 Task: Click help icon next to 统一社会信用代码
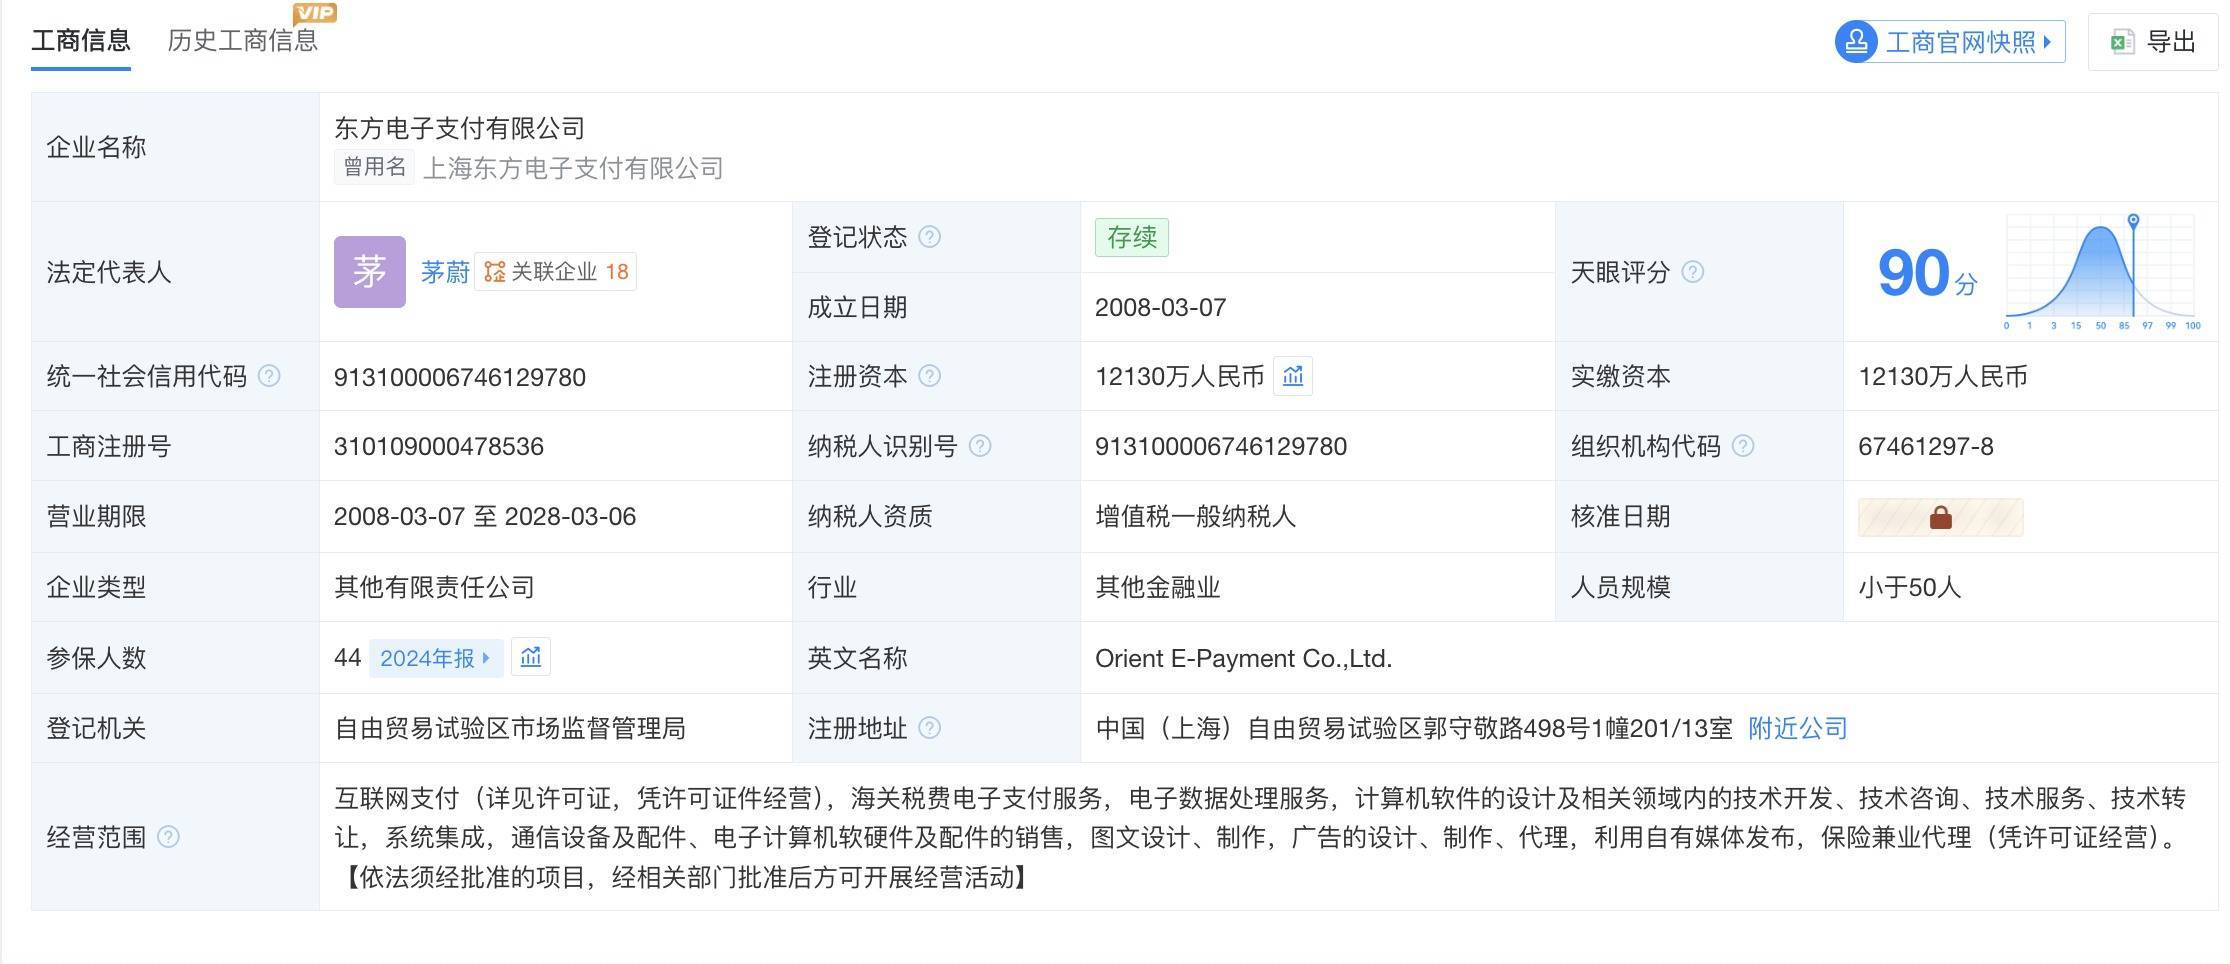coord(269,376)
